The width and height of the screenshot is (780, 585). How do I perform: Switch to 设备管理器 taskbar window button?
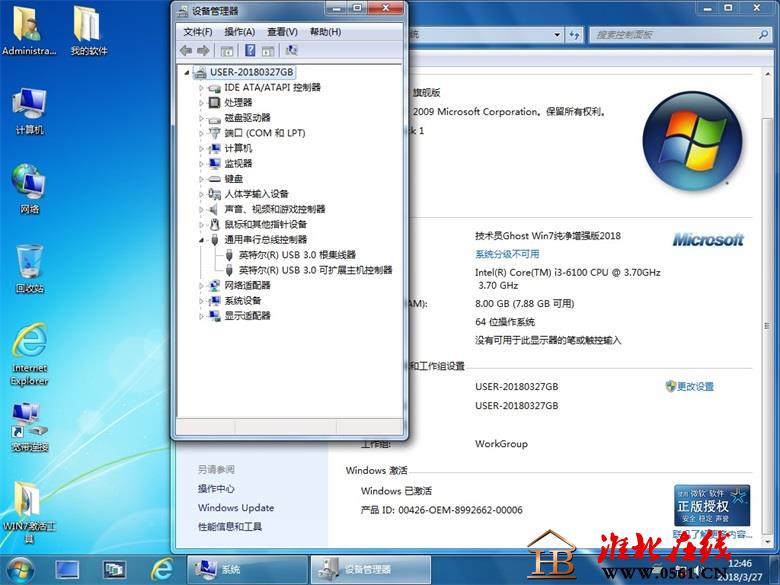[371, 570]
